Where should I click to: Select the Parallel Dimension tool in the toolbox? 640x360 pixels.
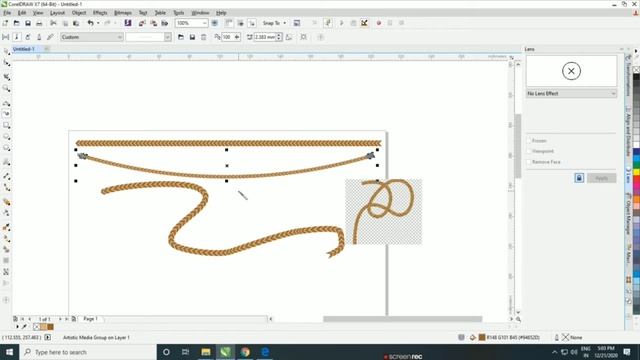6,176
